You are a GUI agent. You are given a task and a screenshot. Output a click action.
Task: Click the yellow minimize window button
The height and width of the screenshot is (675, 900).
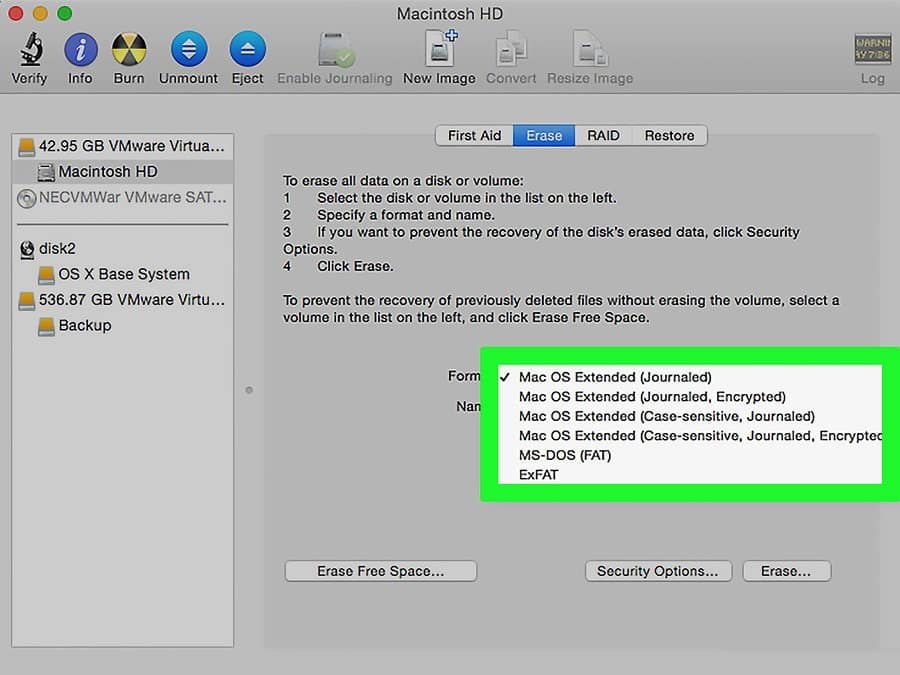pyautogui.click(x=40, y=13)
